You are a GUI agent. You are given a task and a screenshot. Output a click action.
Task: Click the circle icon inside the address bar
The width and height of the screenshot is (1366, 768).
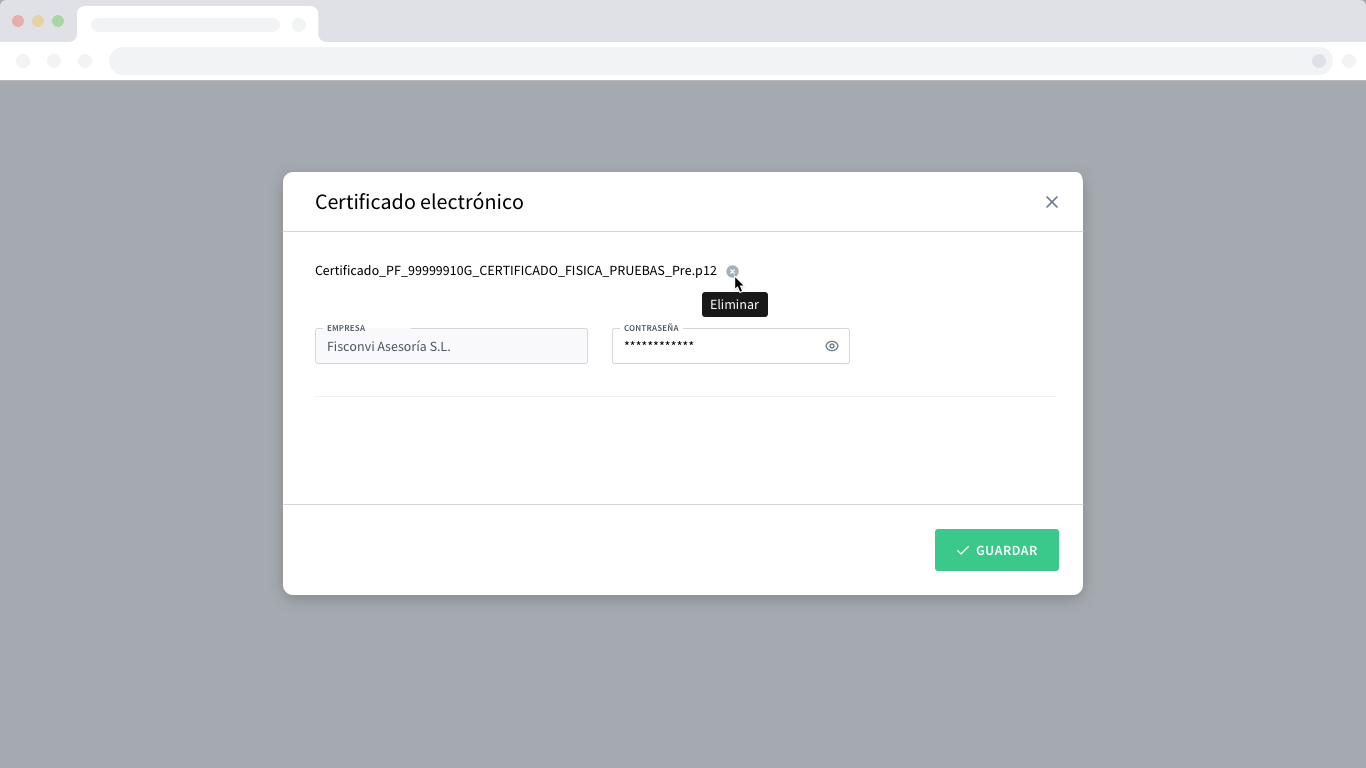click(1319, 61)
